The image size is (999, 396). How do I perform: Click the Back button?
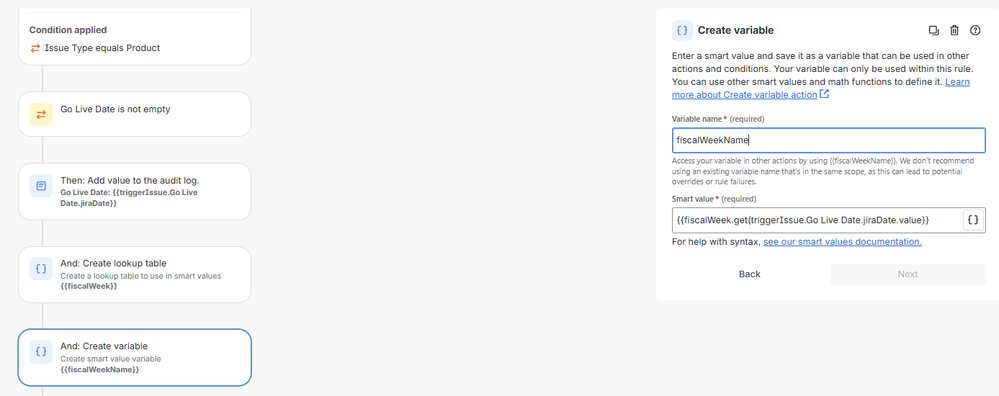[750, 274]
